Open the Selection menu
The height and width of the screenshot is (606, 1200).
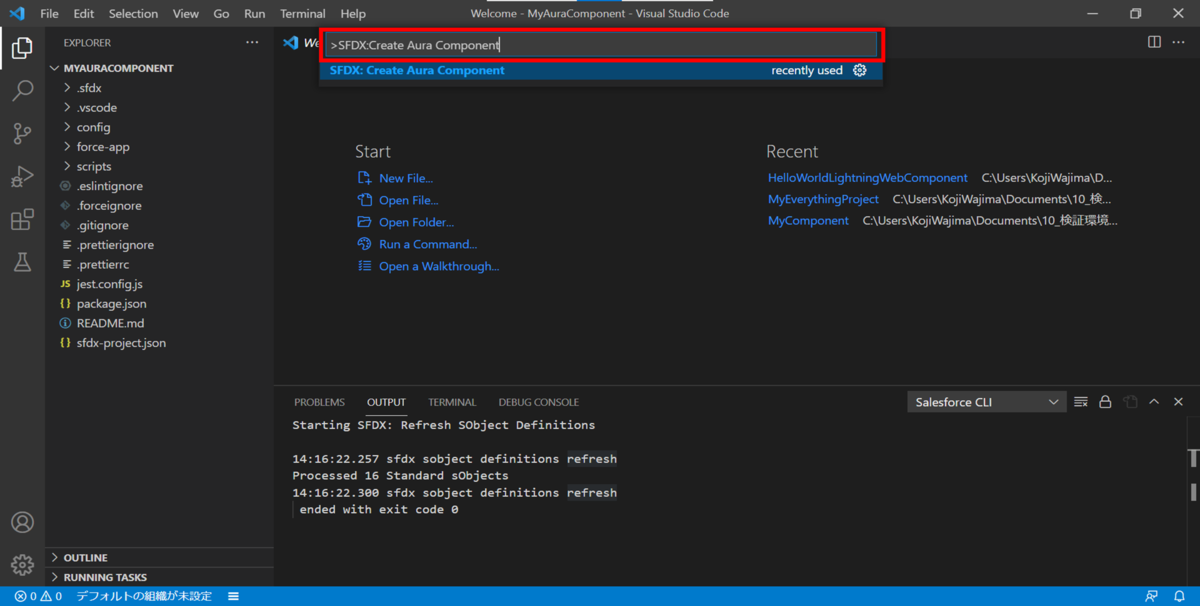click(134, 14)
